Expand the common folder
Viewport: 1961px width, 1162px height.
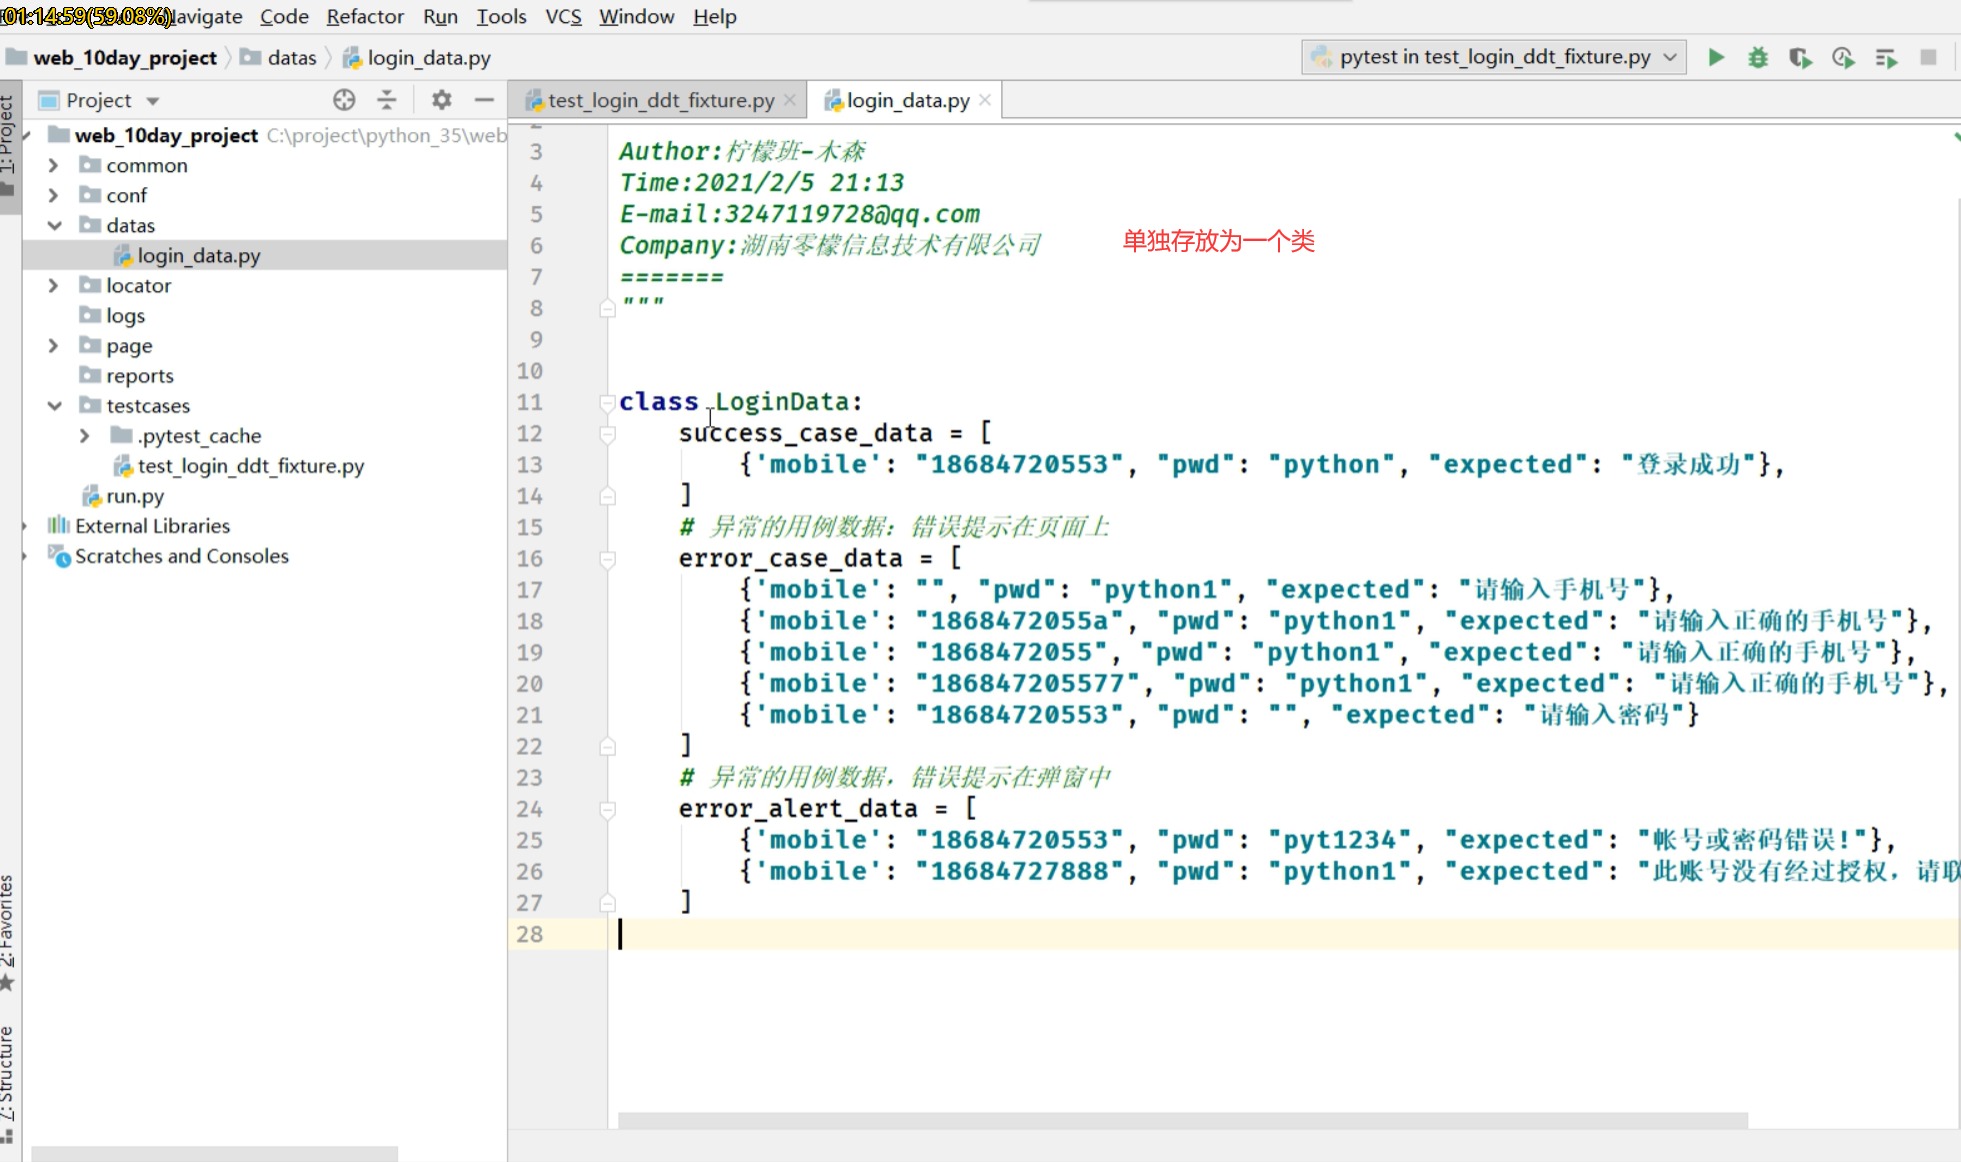pyautogui.click(x=54, y=165)
